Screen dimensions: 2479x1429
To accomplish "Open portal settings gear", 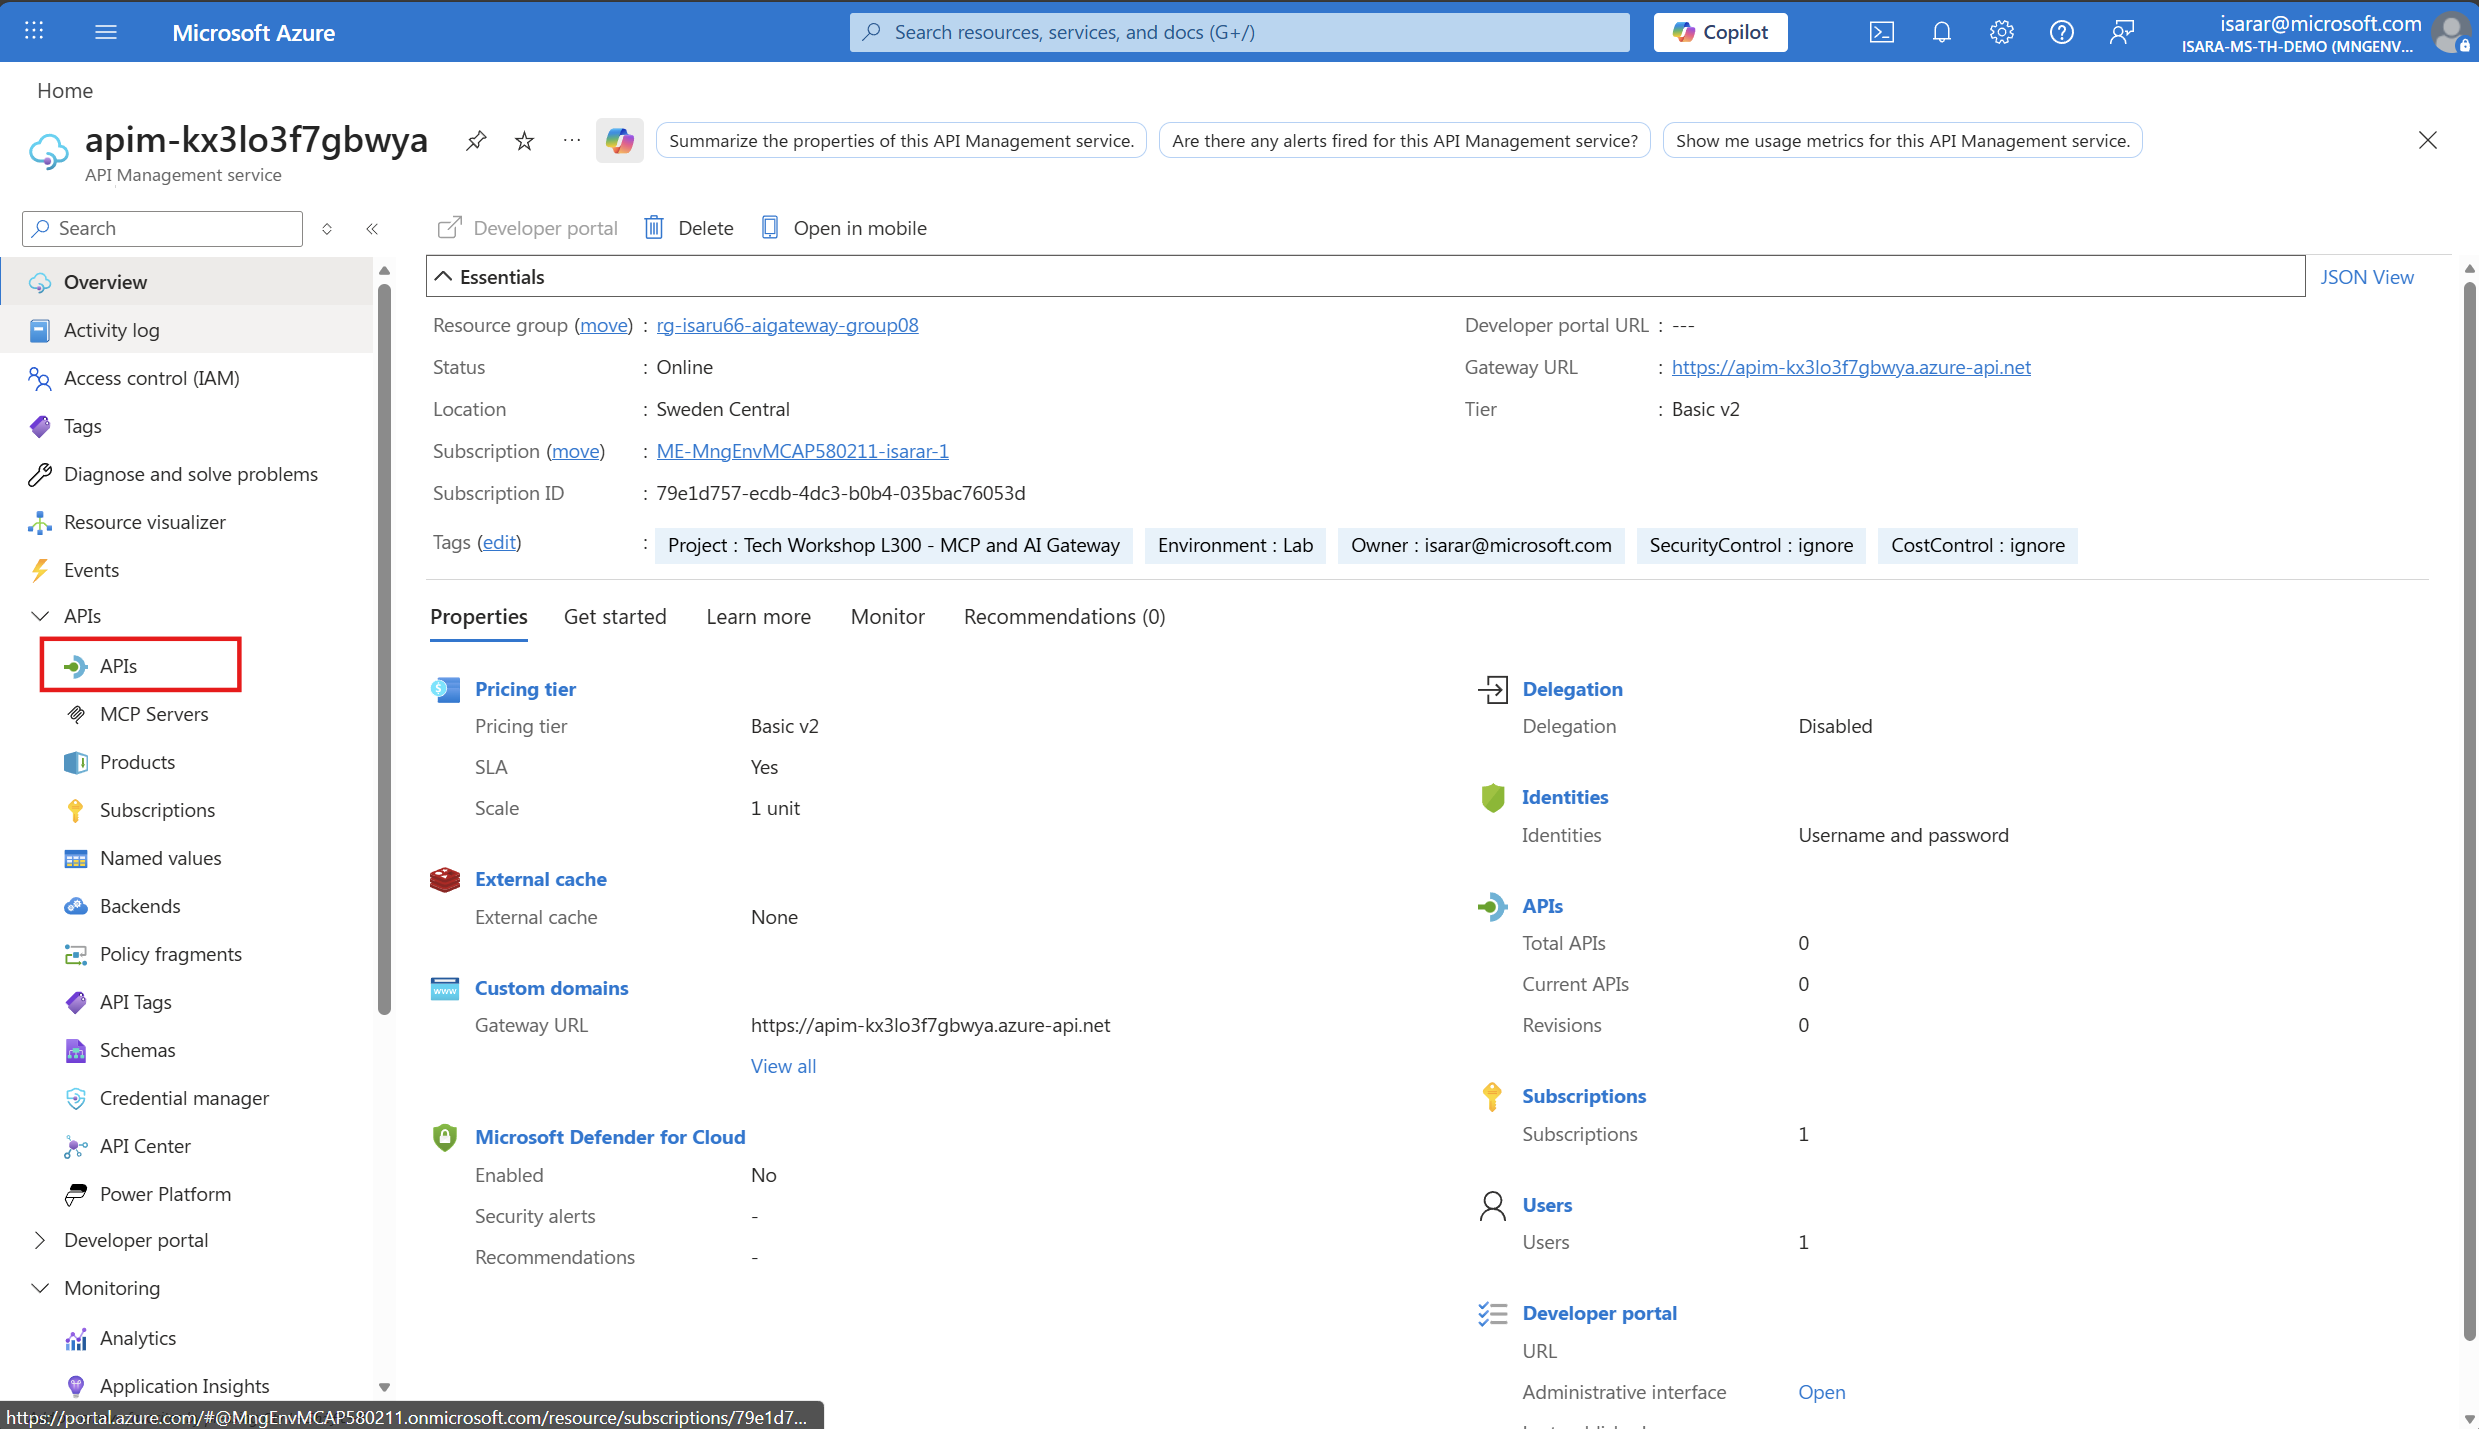I will click(x=2001, y=32).
